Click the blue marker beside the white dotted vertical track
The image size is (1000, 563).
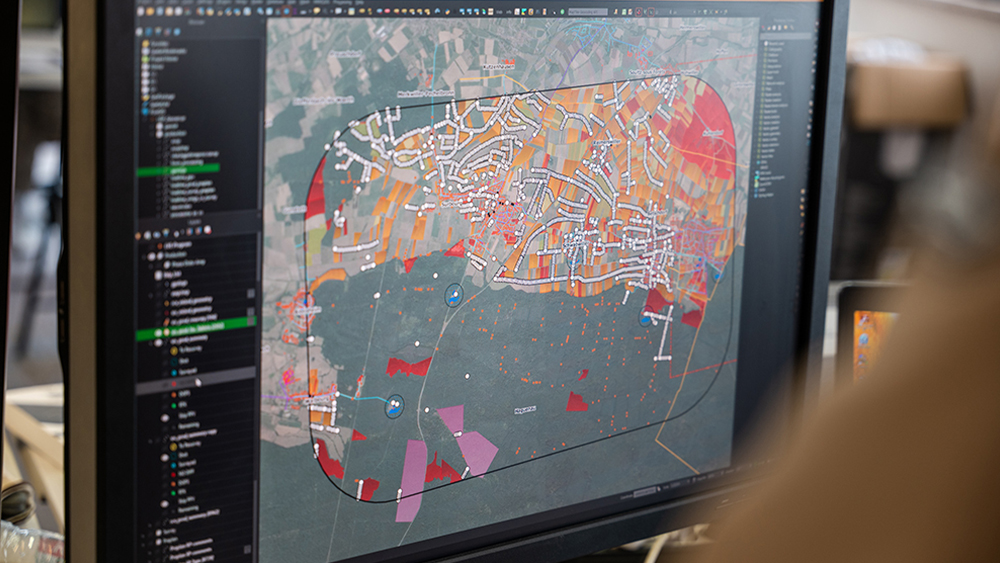647,316
